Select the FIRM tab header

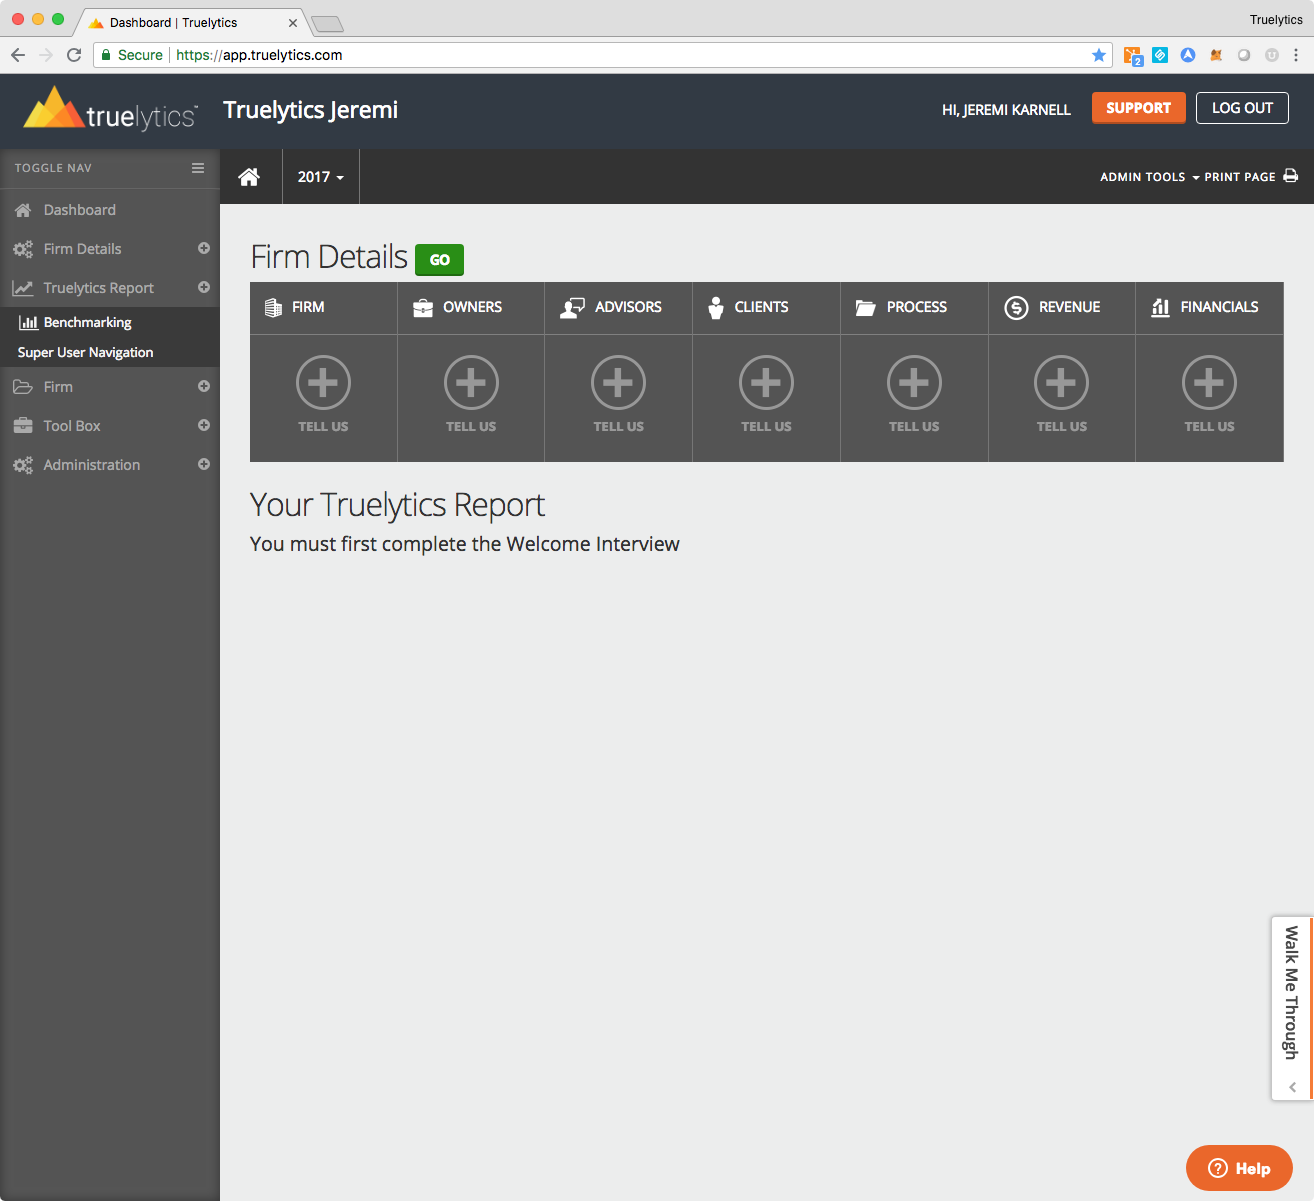[x=323, y=308]
